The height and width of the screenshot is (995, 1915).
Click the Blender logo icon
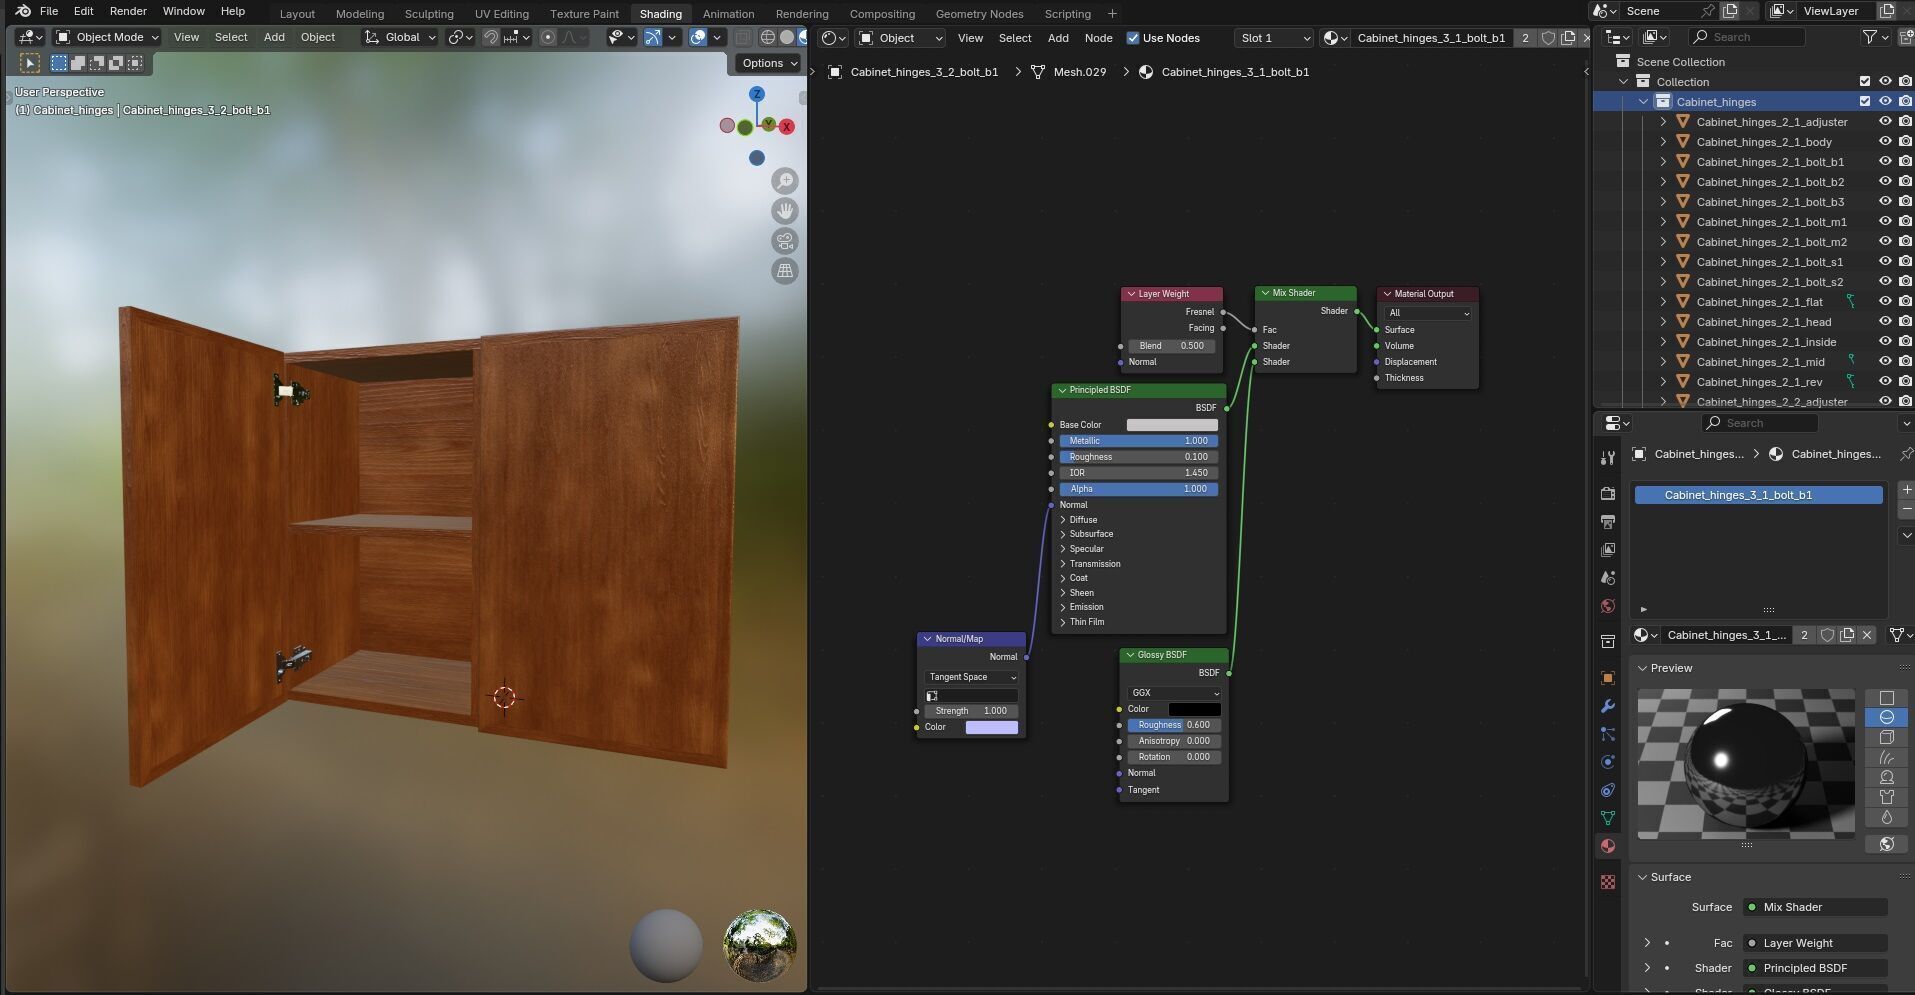coord(22,11)
